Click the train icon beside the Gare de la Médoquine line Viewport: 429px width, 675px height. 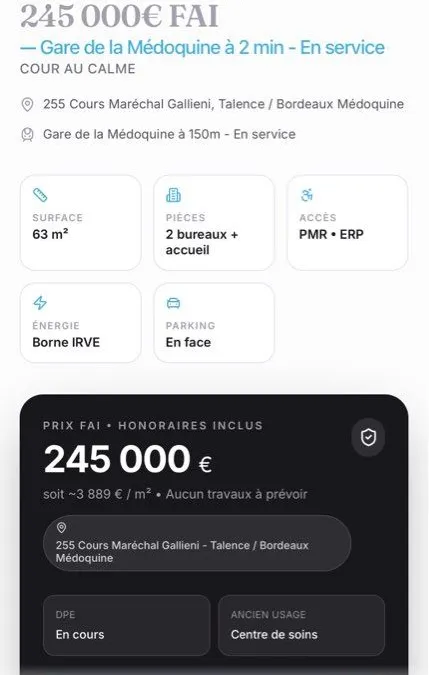(x=27, y=135)
